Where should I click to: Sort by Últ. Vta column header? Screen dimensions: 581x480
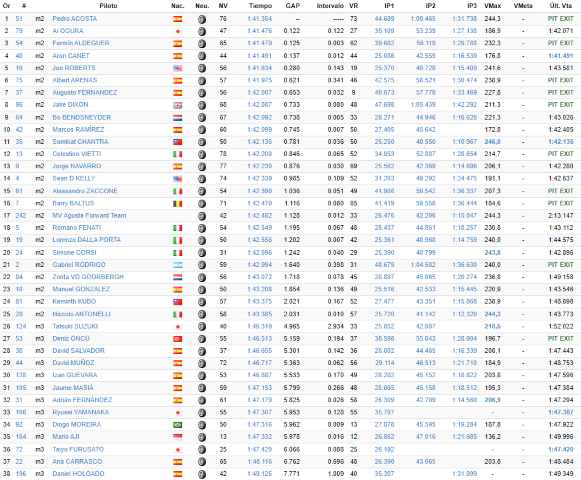[561, 6]
